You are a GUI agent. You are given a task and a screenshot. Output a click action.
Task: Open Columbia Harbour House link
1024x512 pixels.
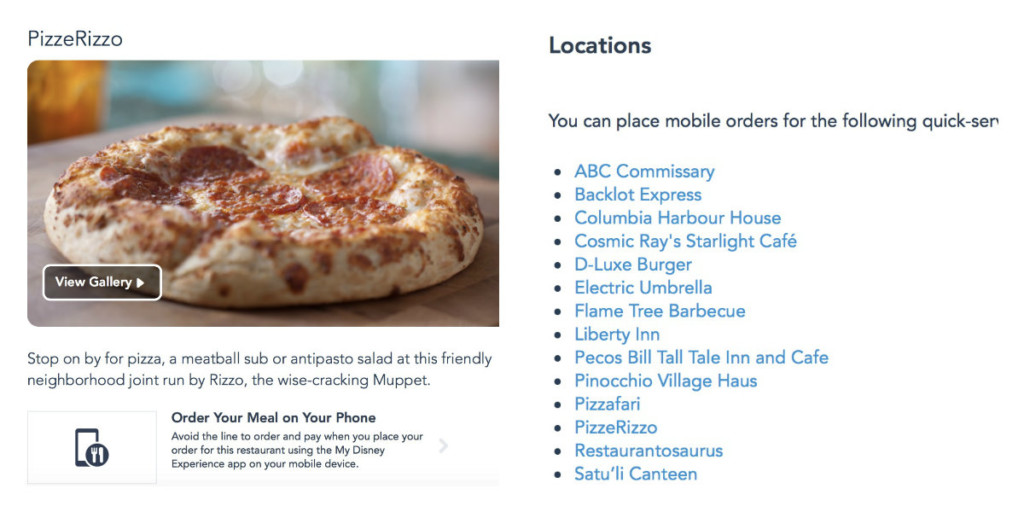pyautogui.click(x=677, y=218)
